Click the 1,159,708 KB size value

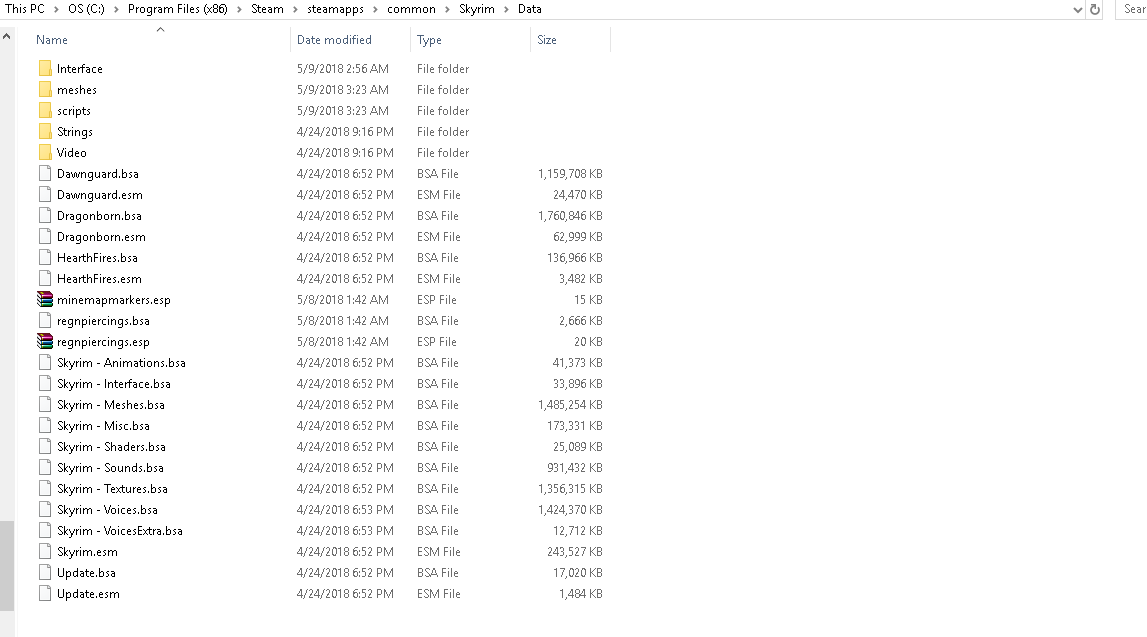click(x=570, y=174)
